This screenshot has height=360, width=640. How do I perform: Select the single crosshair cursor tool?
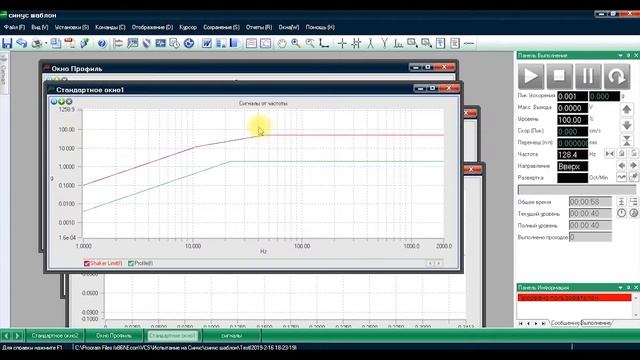click(342, 43)
